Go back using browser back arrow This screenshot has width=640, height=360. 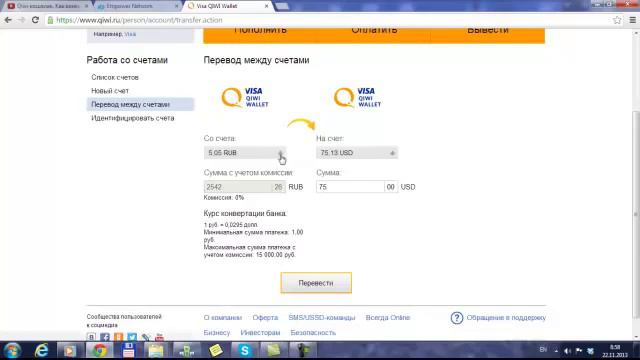coord(8,20)
